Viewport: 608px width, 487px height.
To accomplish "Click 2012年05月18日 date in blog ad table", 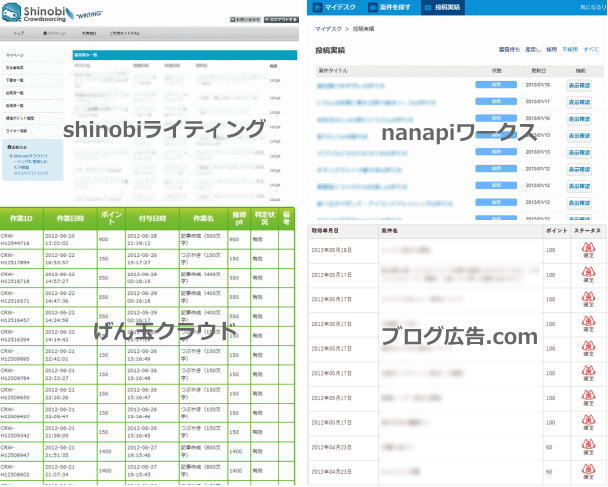I will click(x=332, y=250).
